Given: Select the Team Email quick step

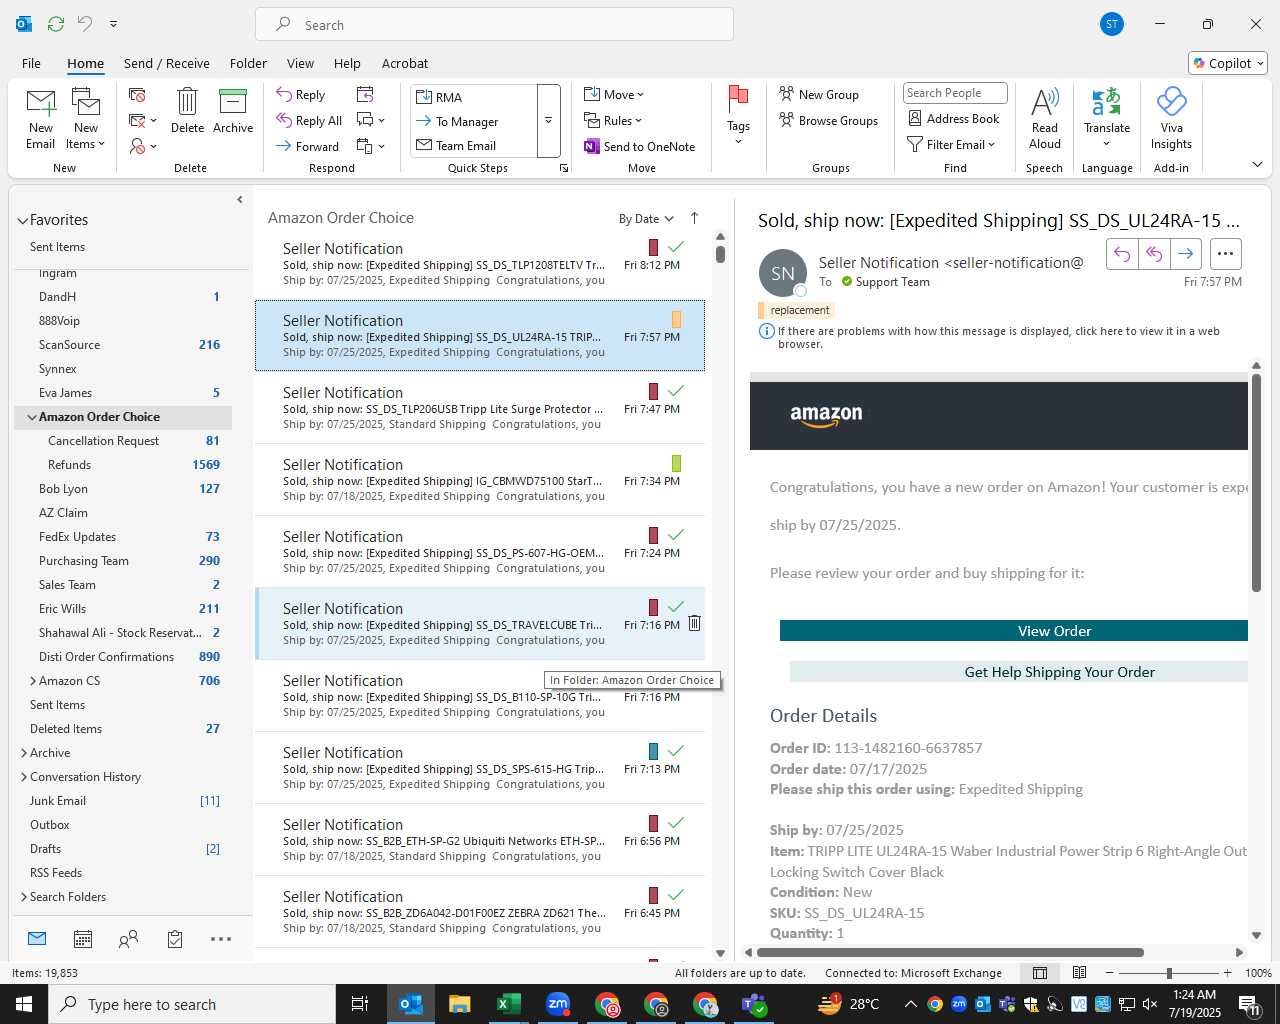Looking at the screenshot, I should (475, 146).
